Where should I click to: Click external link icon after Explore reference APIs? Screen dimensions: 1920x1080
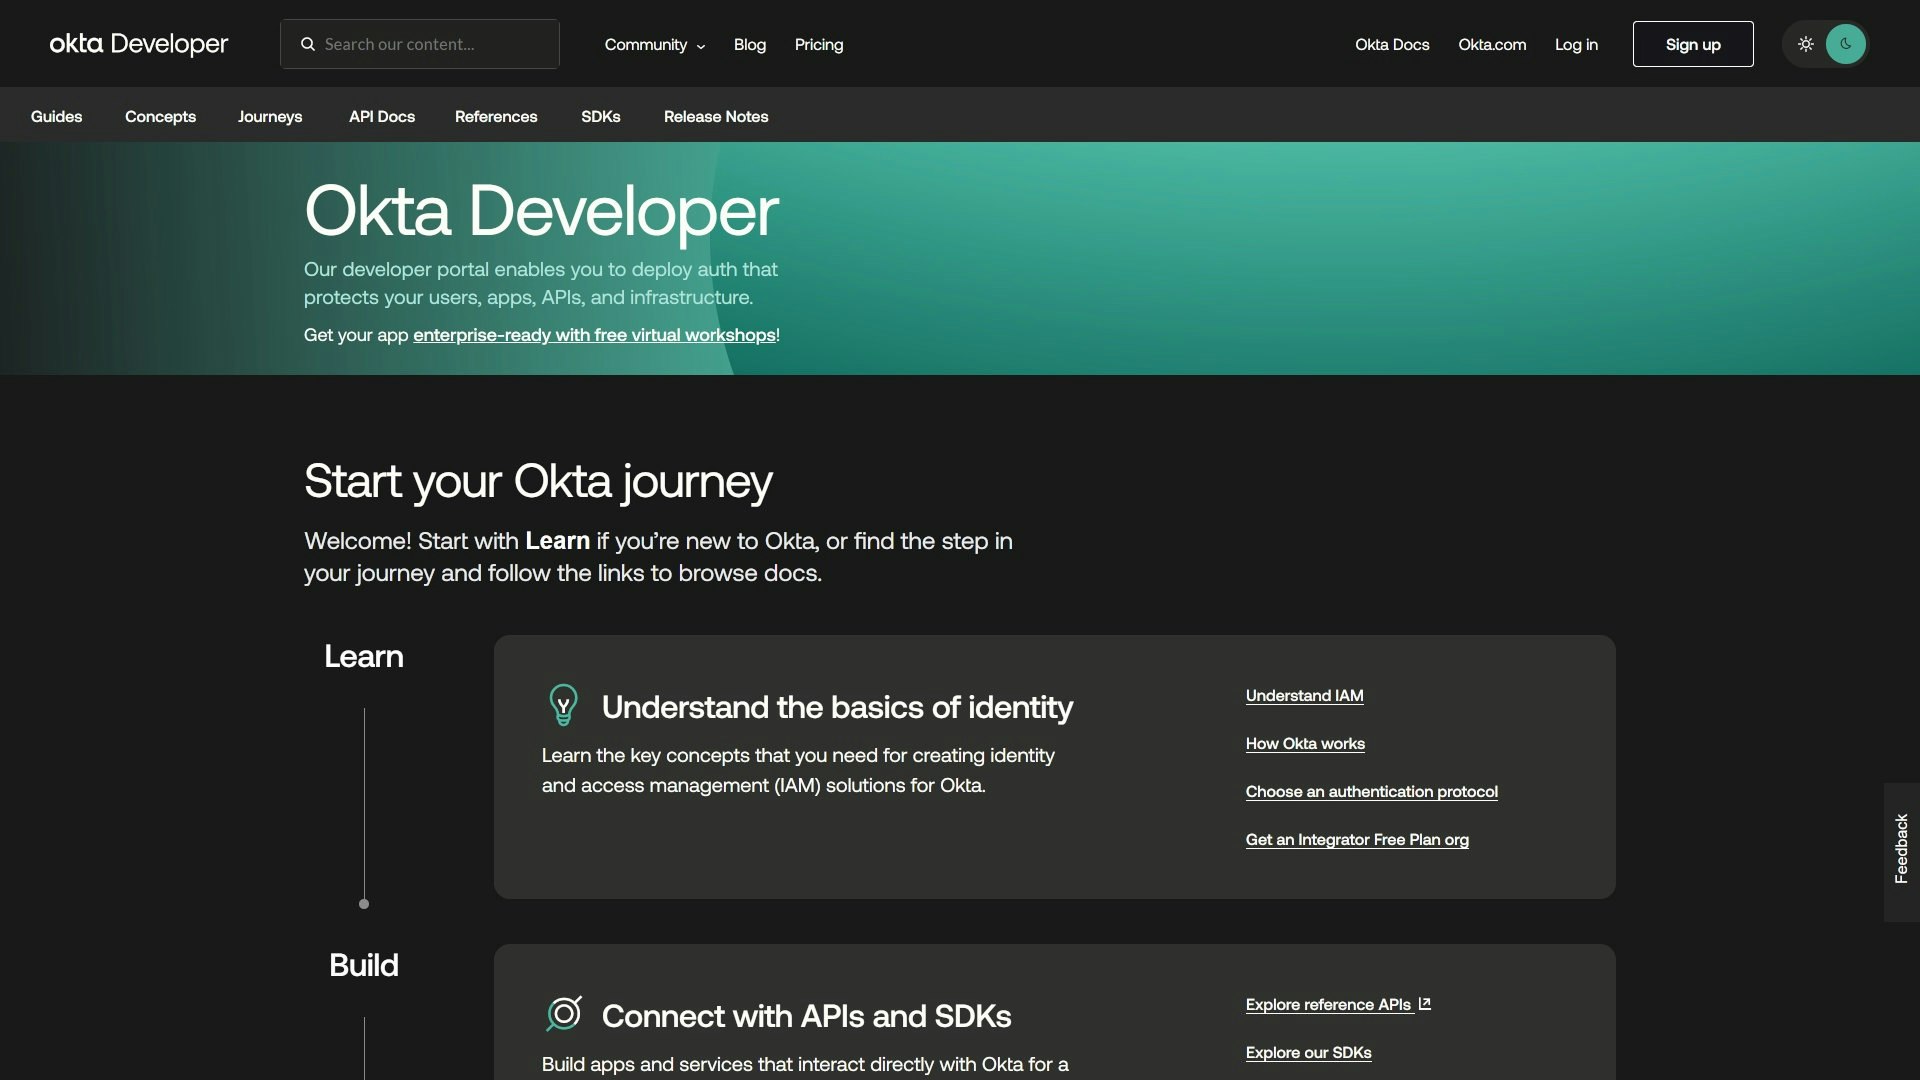(x=1424, y=1004)
